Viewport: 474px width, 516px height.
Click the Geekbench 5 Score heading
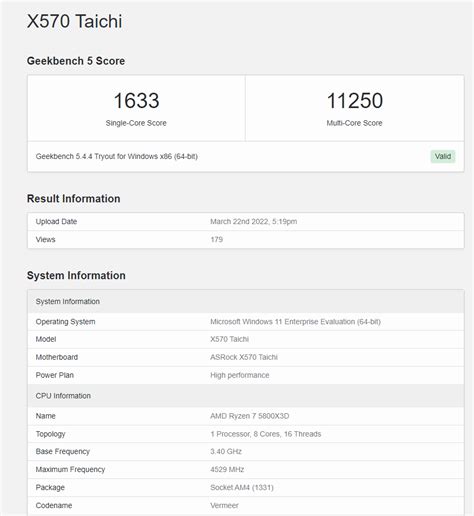76,61
